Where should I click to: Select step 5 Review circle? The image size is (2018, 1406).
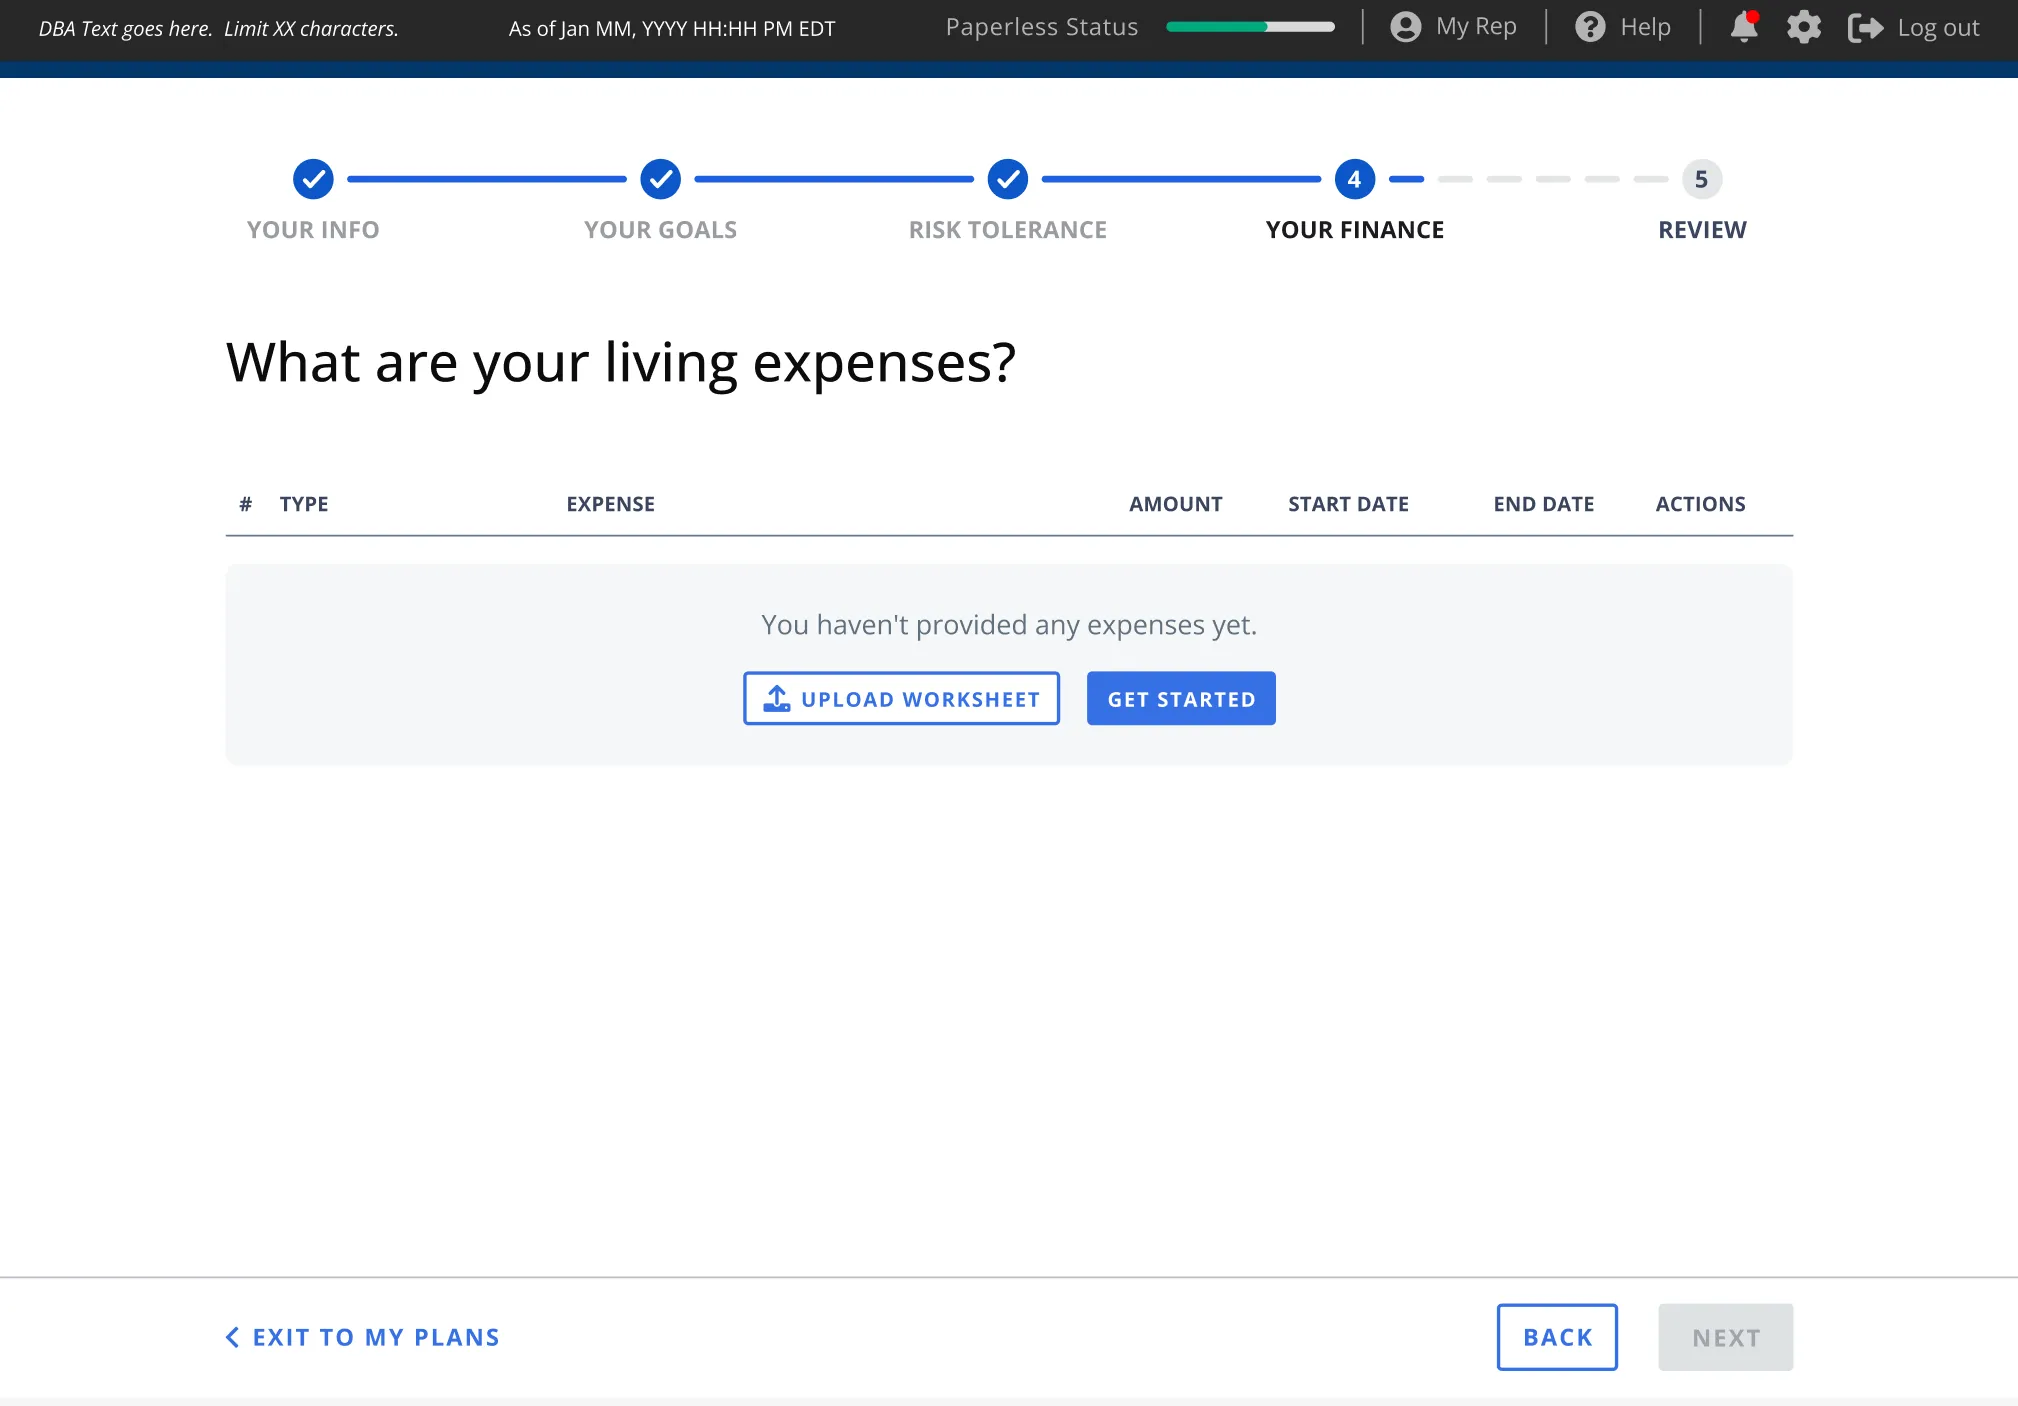1702,179
